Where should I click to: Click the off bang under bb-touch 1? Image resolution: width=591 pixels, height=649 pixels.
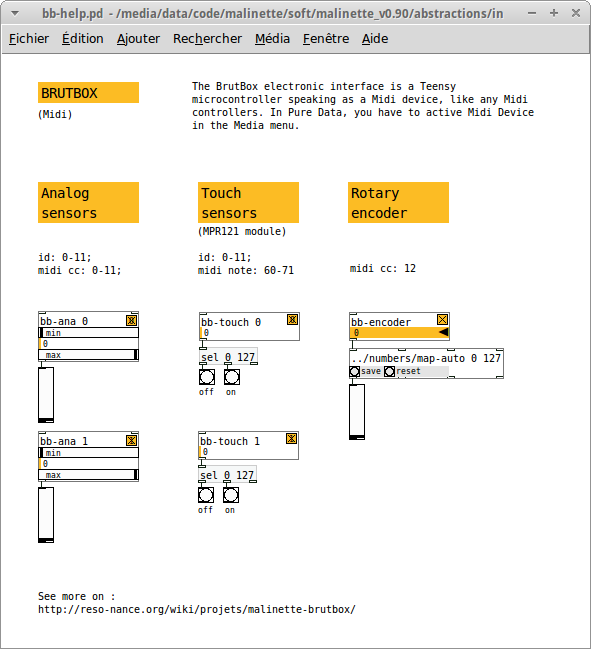[x=206, y=495]
